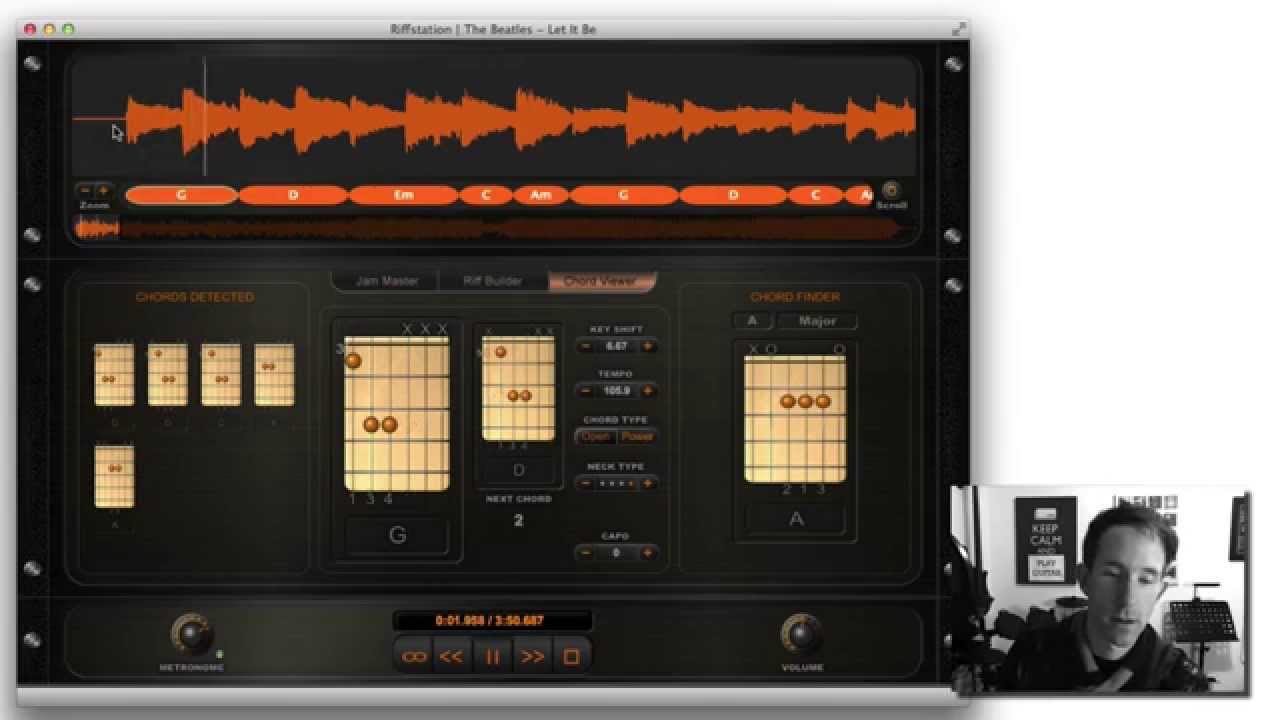Jump to the C segment before Am
The width and height of the screenshot is (1280, 720).
(486, 195)
